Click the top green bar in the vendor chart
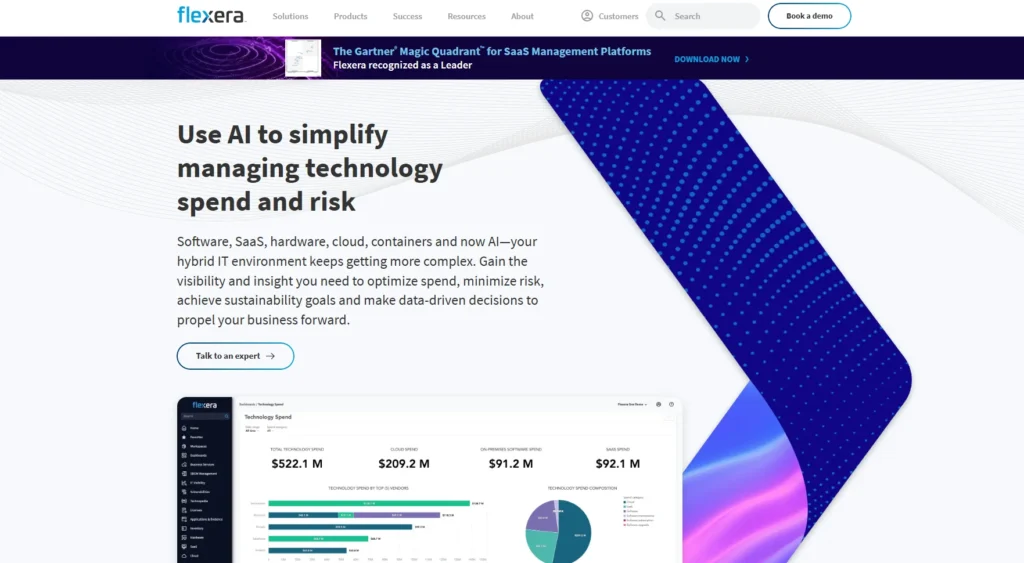 click(x=370, y=503)
